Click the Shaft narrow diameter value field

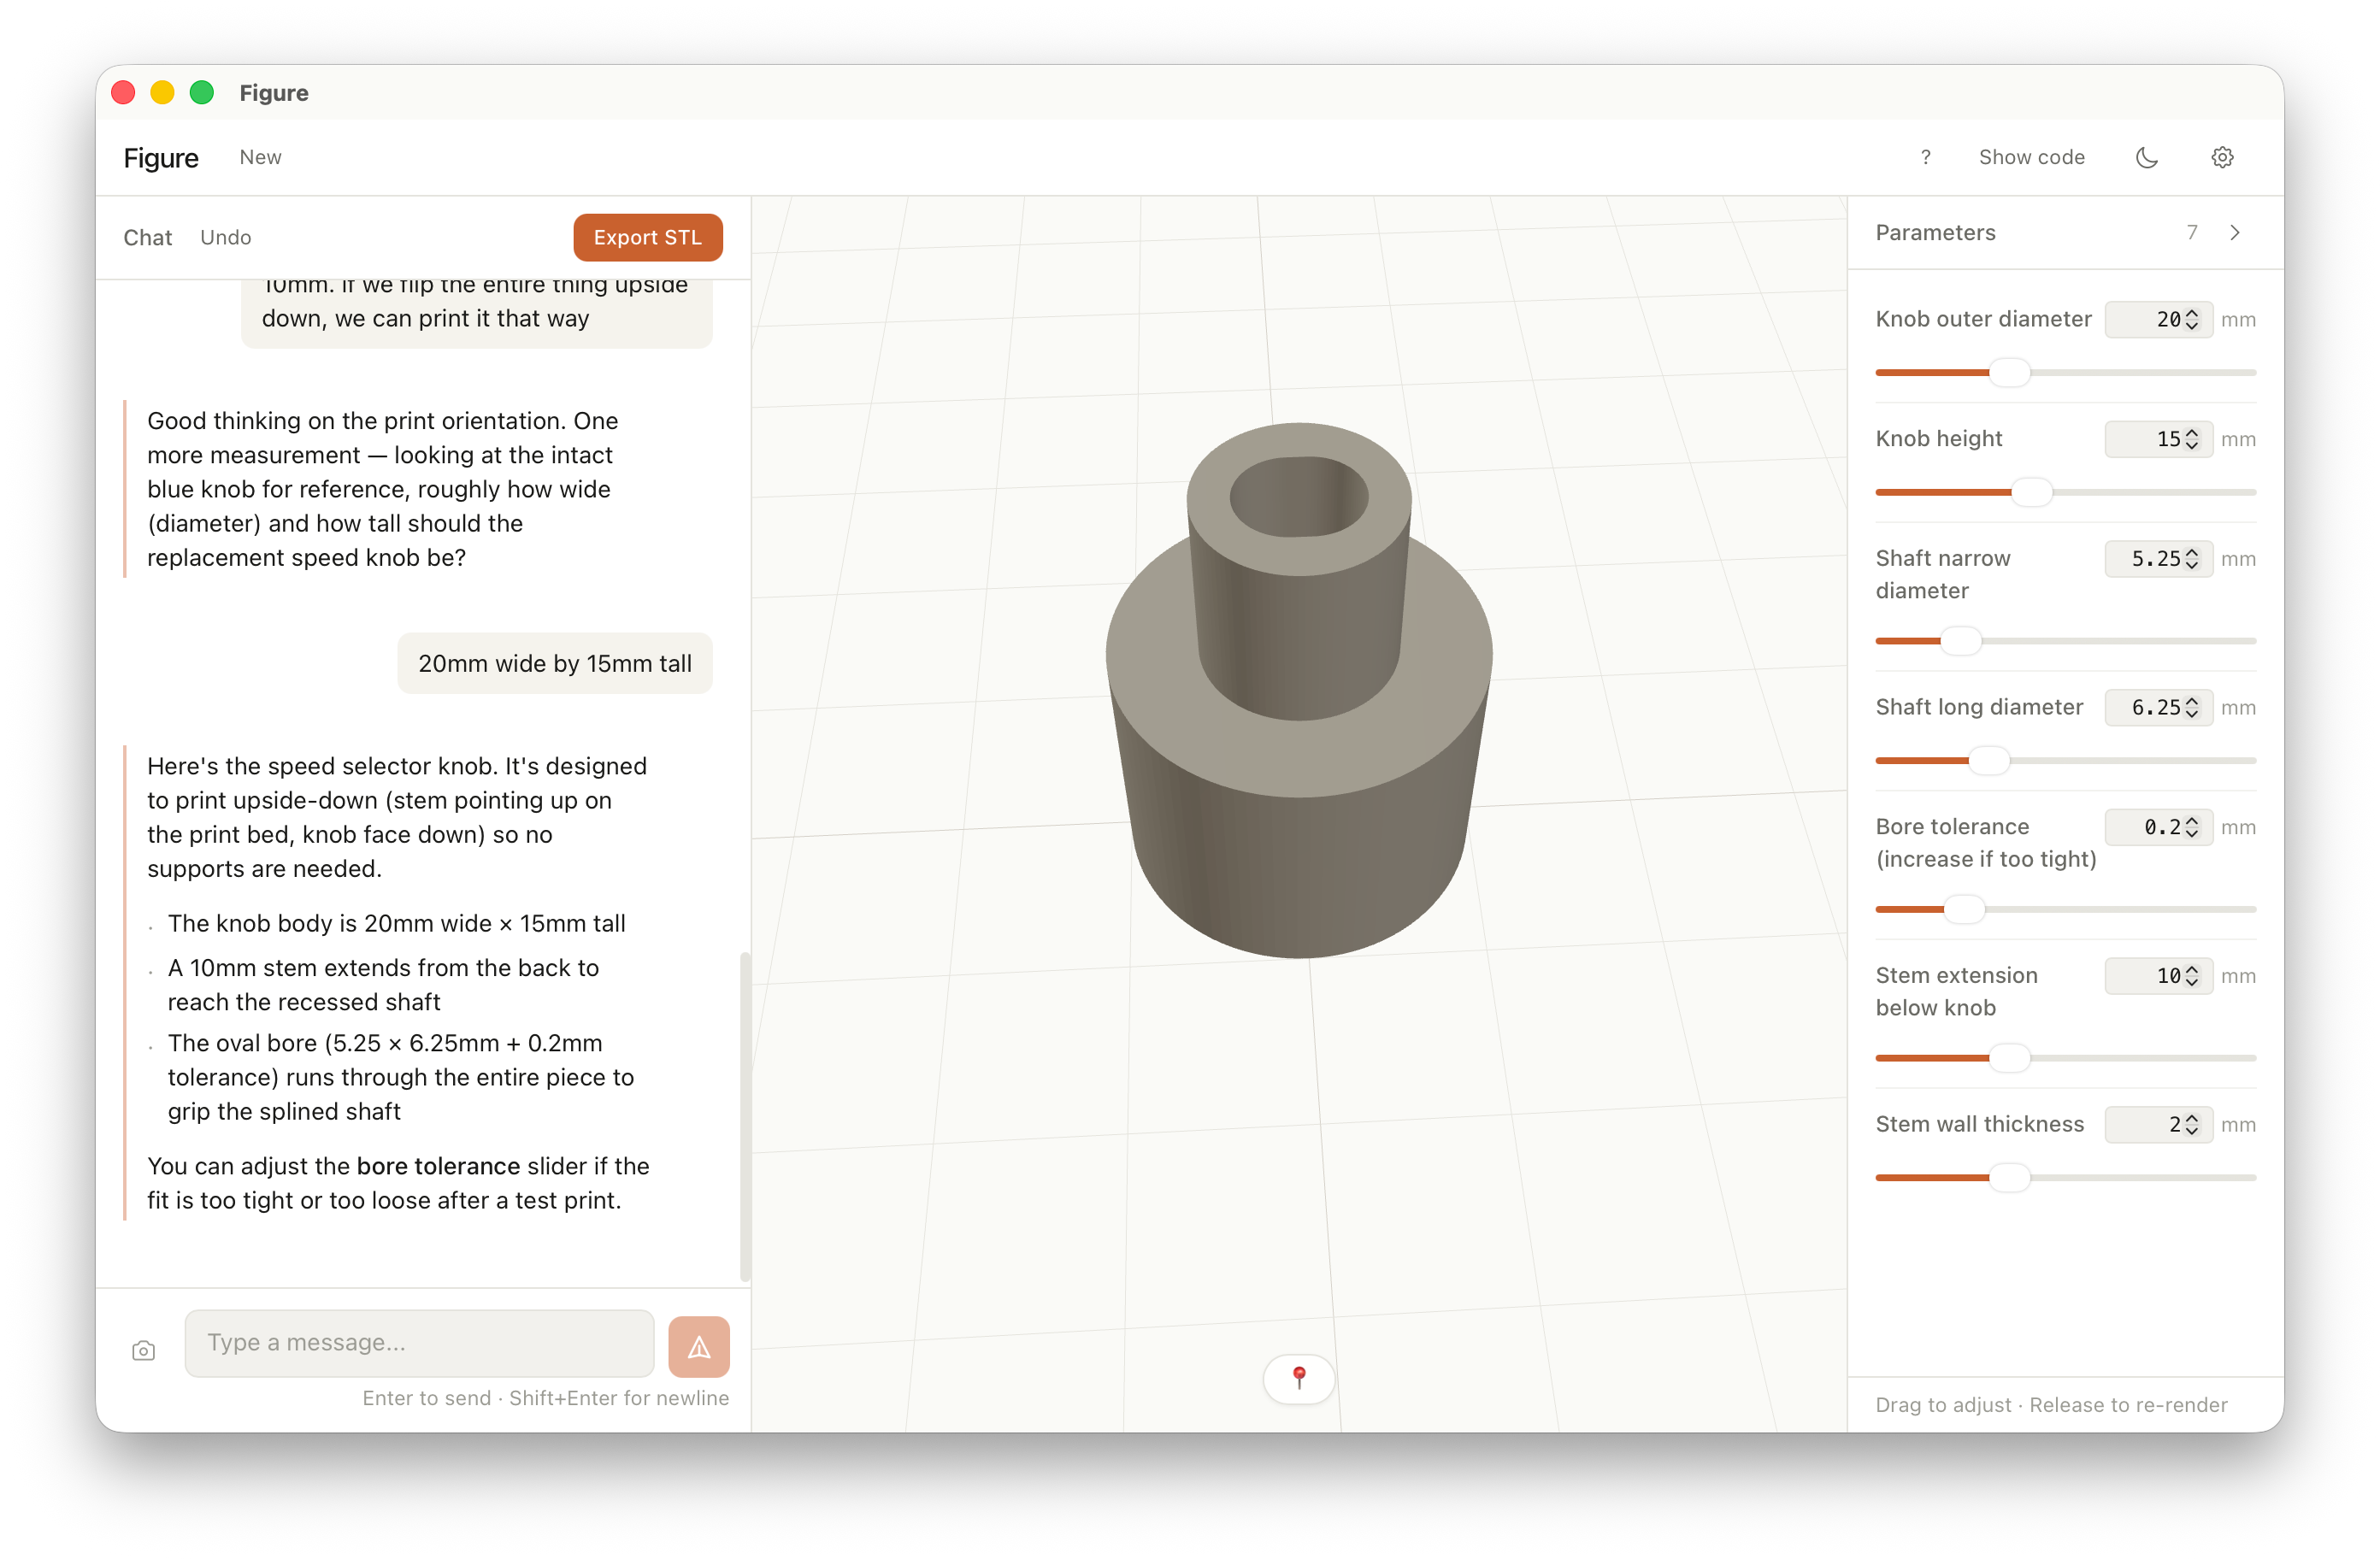[2157, 558]
